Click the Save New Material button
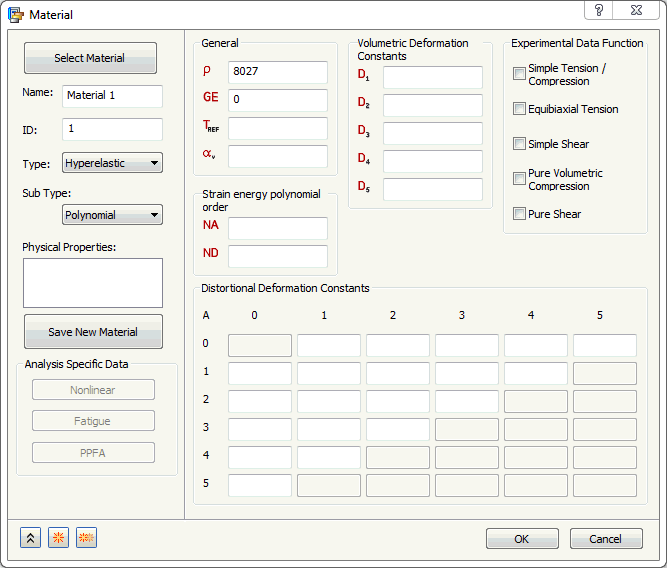This screenshot has width=667, height=568. (x=93, y=332)
